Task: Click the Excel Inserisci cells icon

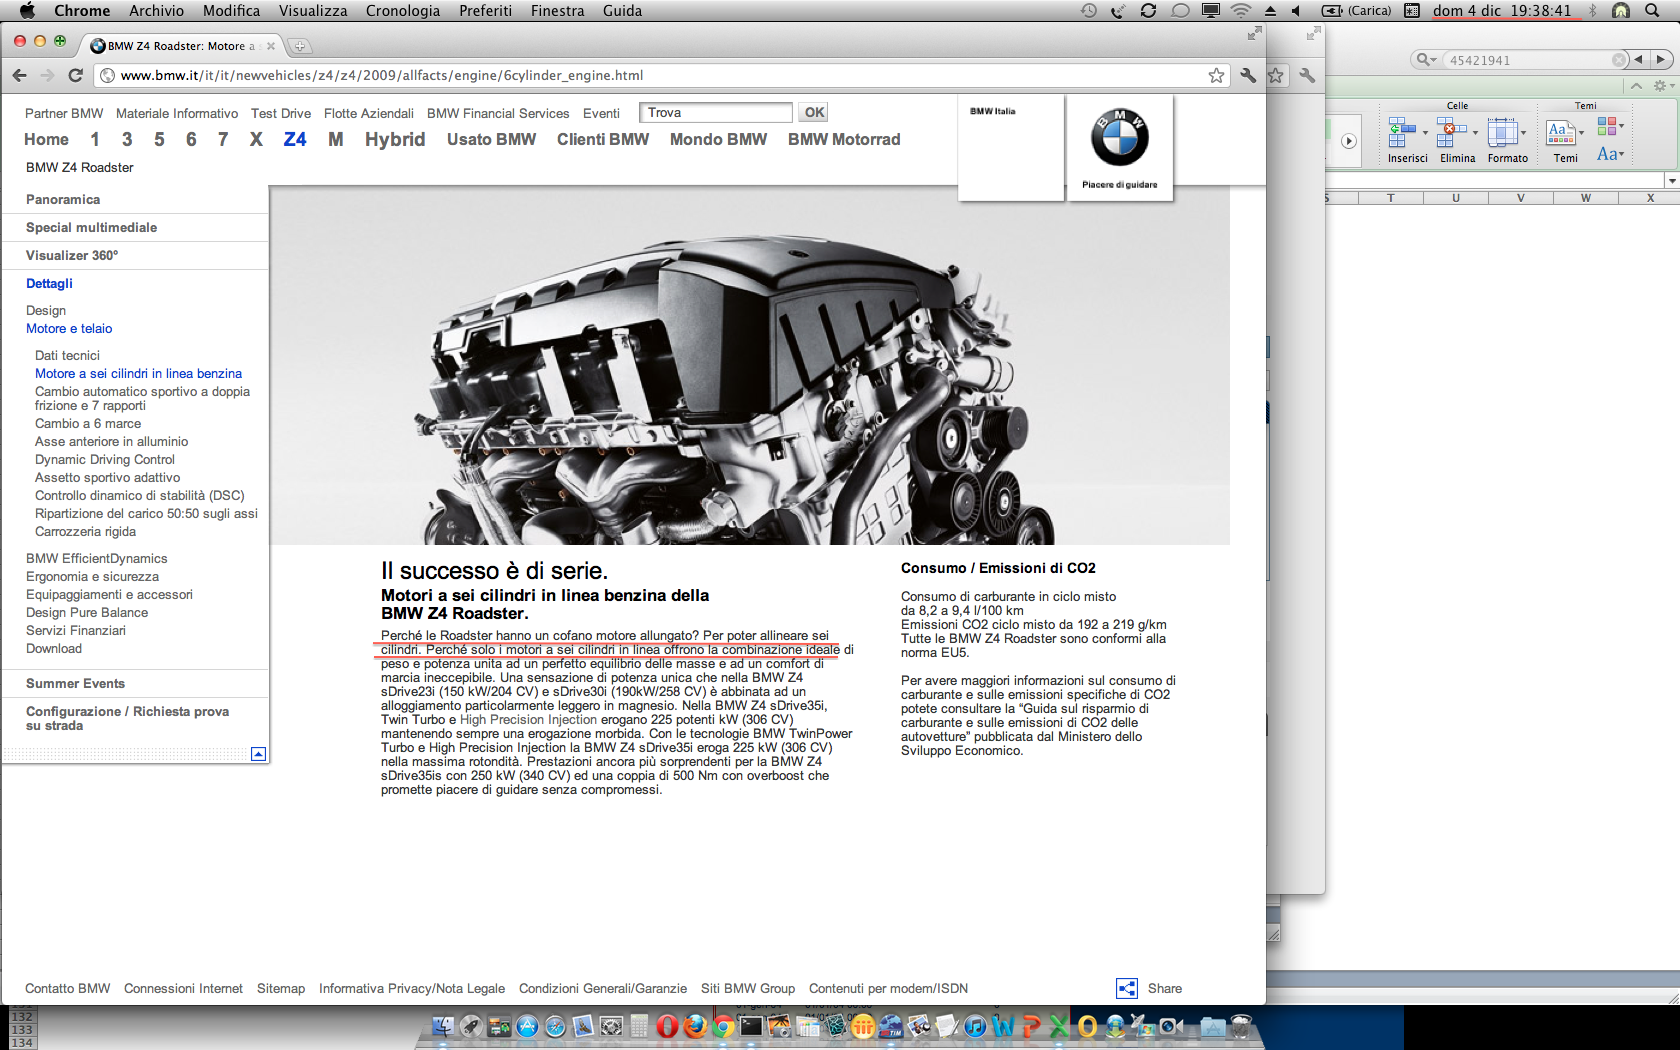Action: [x=1402, y=132]
